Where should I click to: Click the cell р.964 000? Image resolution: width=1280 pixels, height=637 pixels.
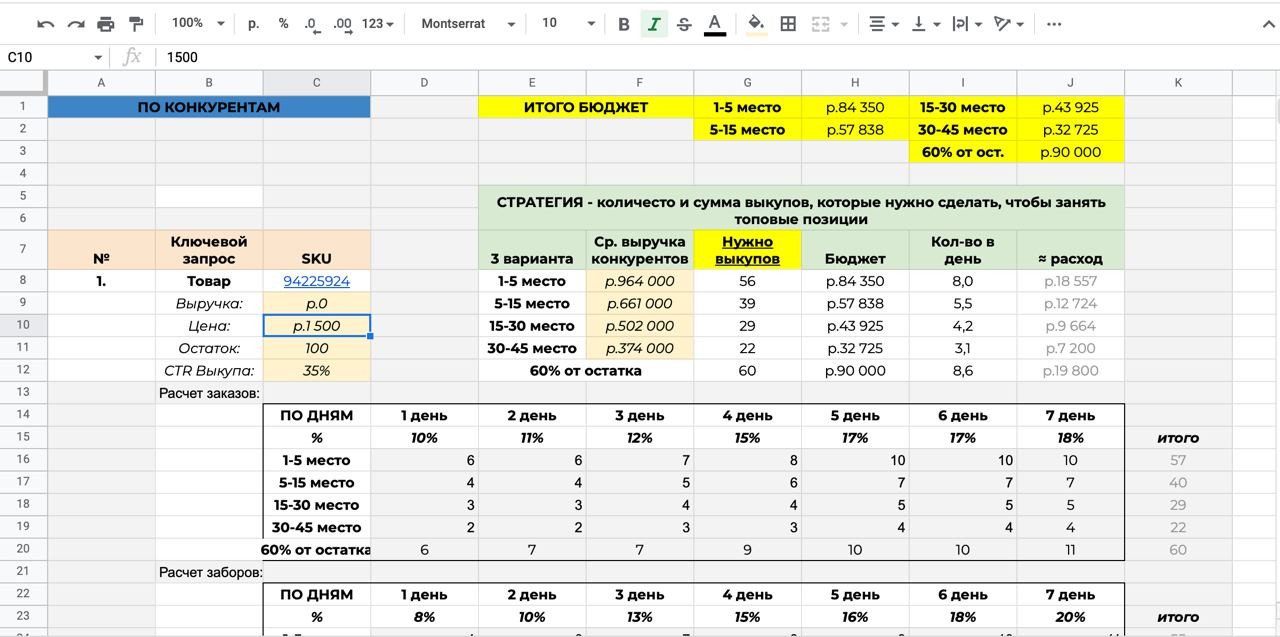pyautogui.click(x=640, y=281)
